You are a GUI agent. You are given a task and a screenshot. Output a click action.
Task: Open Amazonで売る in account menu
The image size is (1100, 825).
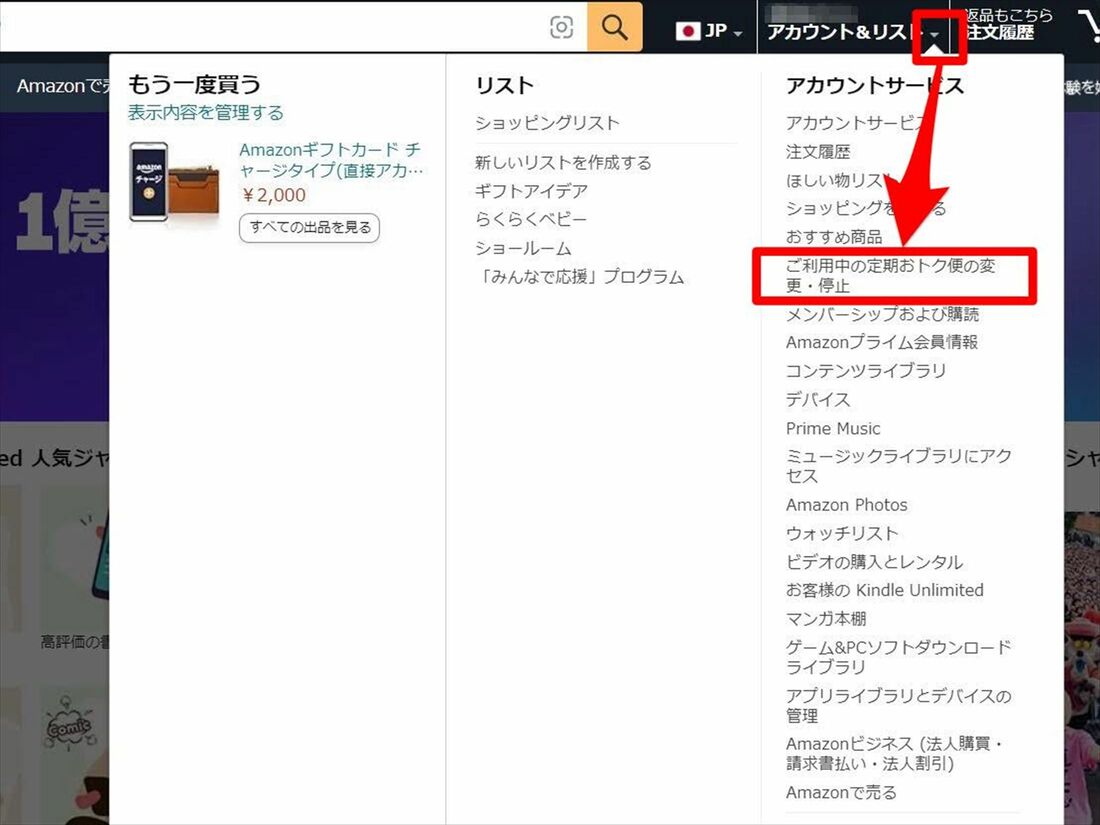point(841,792)
